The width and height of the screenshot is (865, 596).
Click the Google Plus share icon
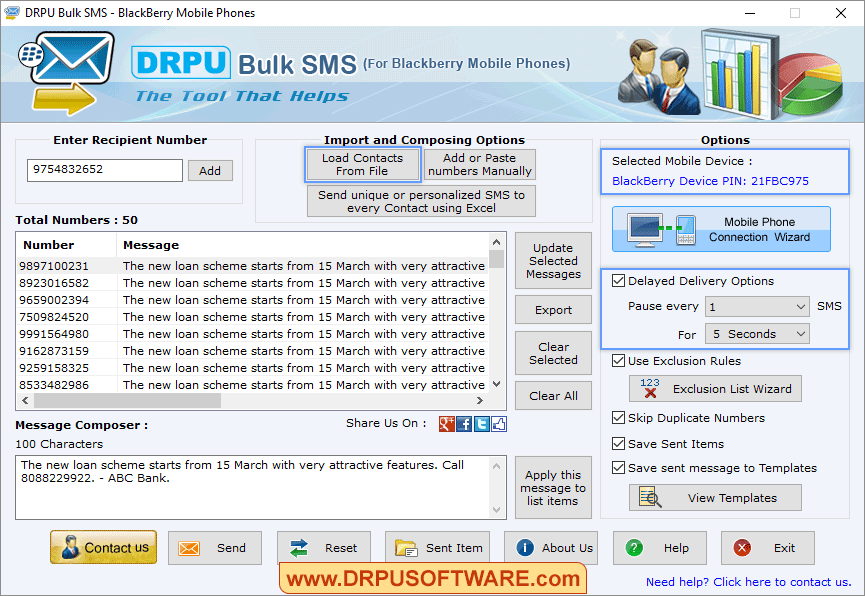446,424
